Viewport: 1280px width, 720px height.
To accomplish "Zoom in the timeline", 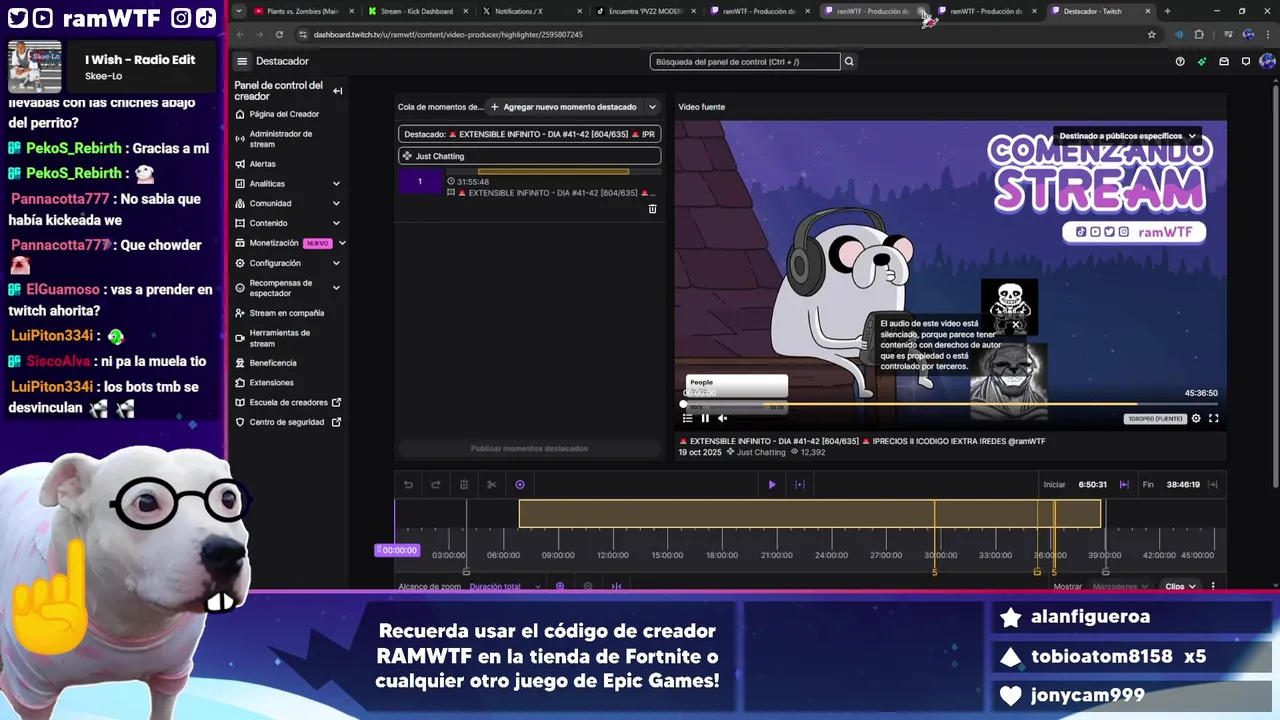I will point(560,587).
